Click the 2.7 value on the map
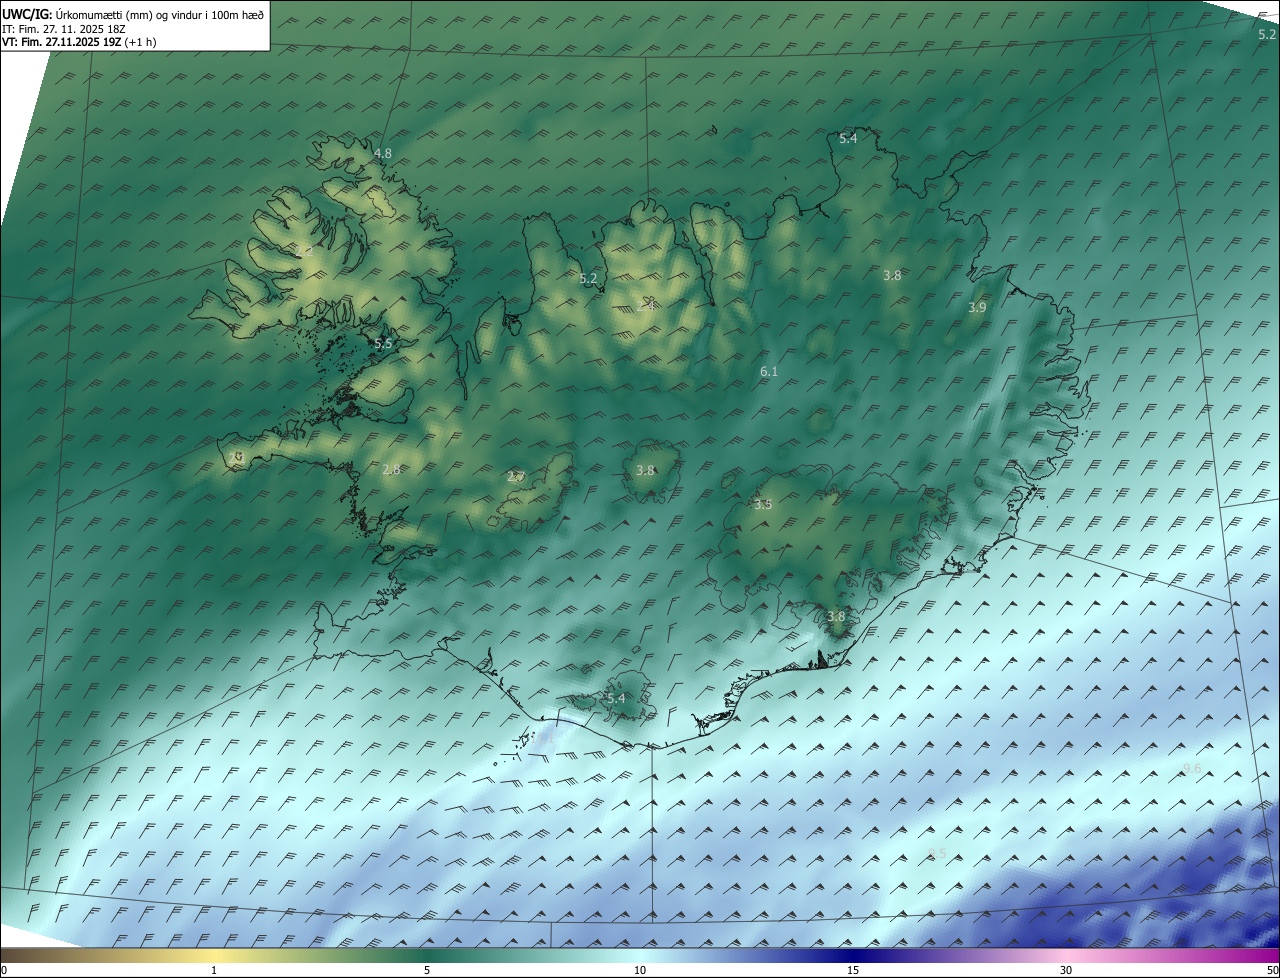This screenshot has width=1280, height=978. [516, 477]
